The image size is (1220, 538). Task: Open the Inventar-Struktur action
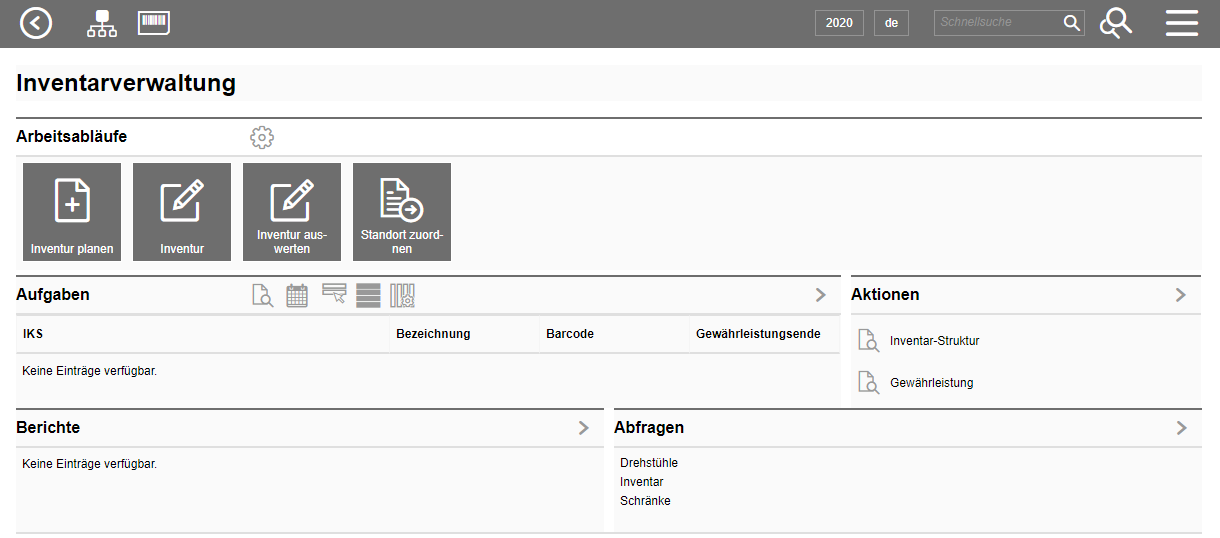tap(934, 341)
